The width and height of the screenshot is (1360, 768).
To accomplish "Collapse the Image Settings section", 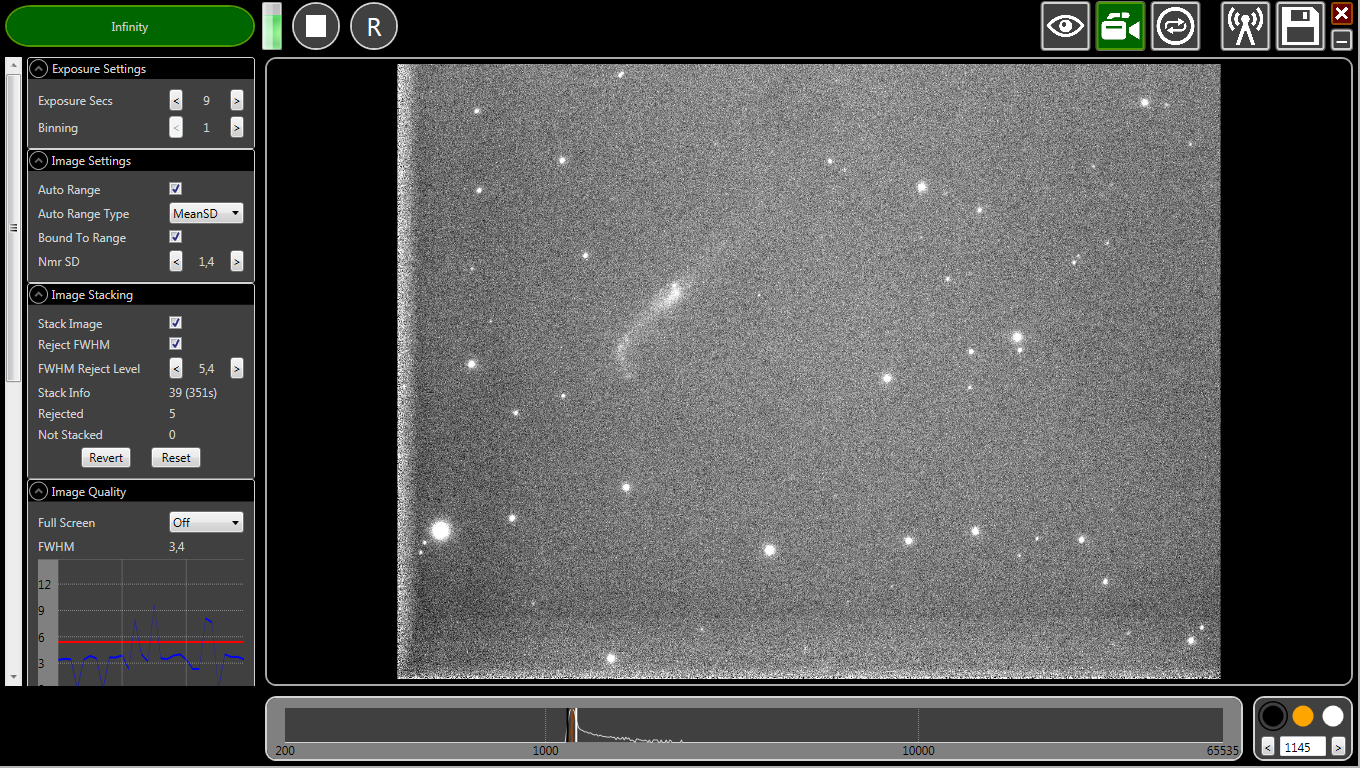I will point(39,161).
